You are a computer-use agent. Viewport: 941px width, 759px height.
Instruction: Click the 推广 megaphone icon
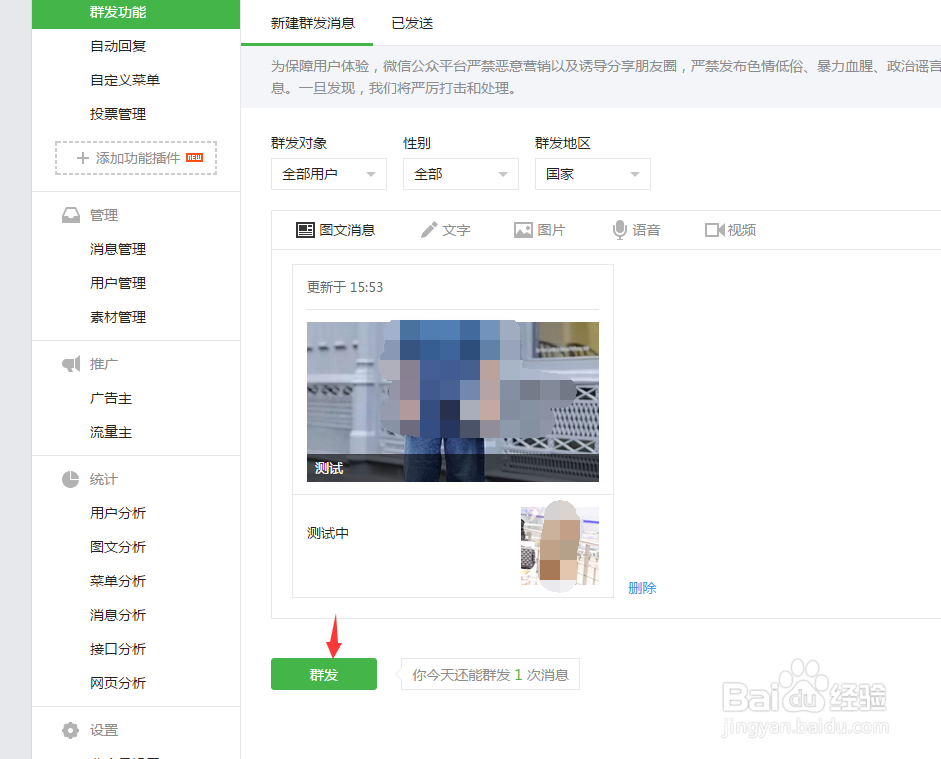[70, 363]
